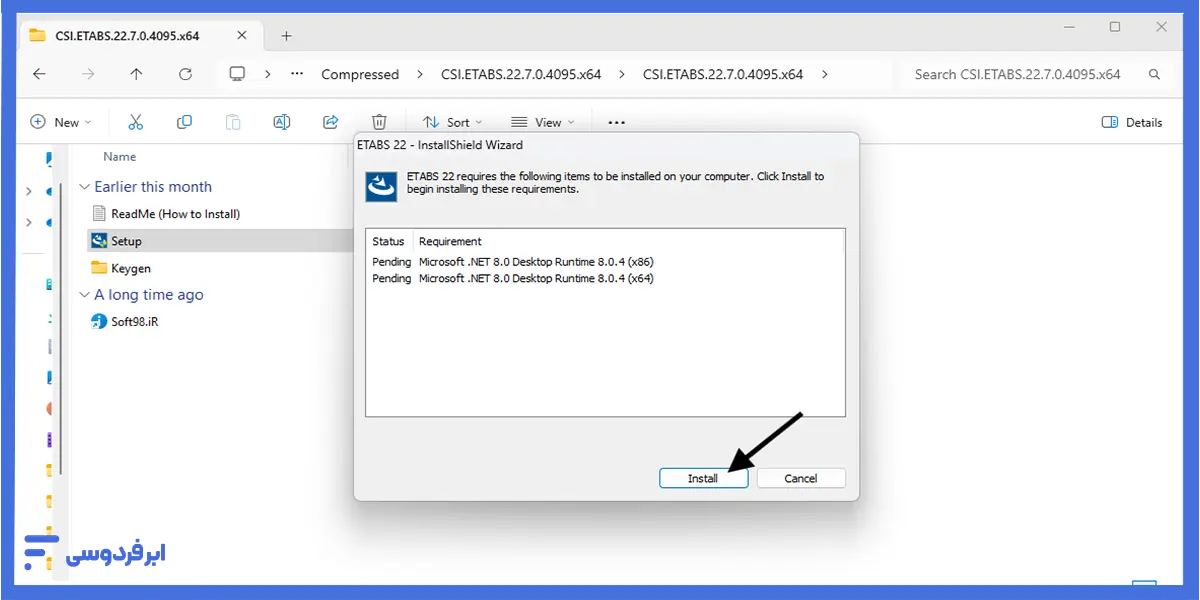Expand the second navigation pane tree item
The width and height of the screenshot is (1200, 600).
(x=29, y=222)
